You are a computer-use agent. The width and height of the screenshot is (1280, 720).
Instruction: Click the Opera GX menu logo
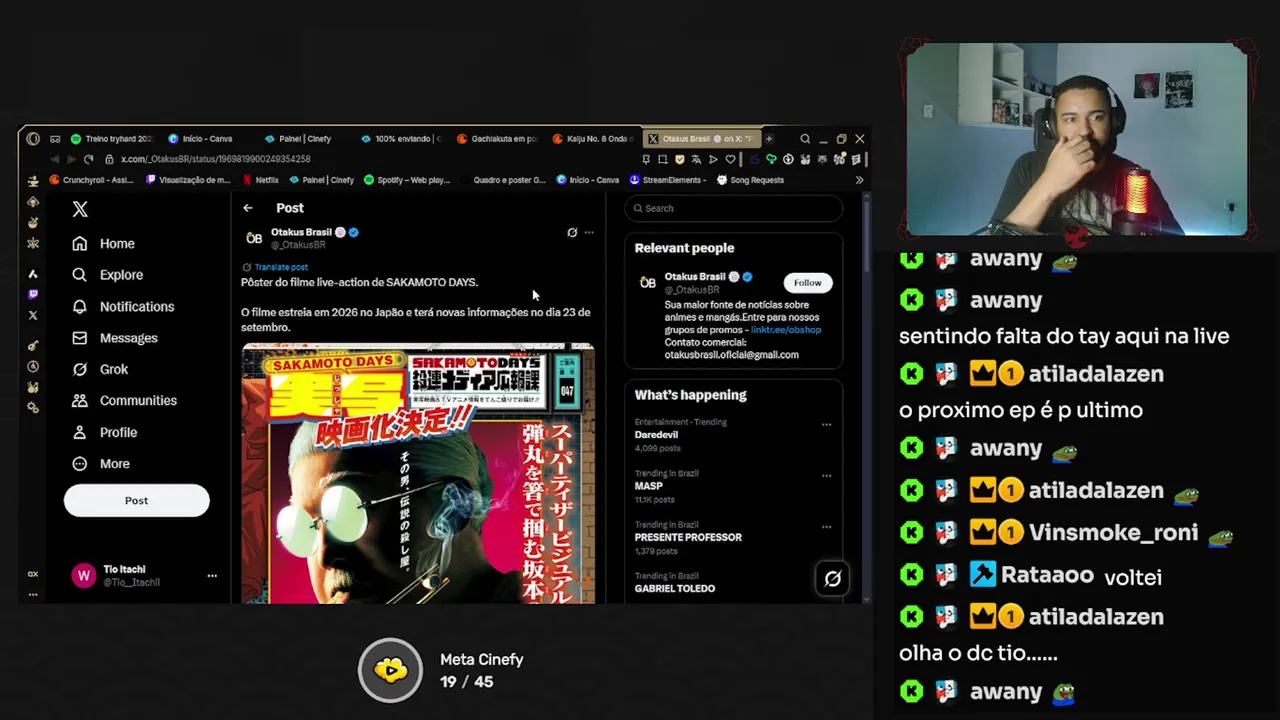33,139
